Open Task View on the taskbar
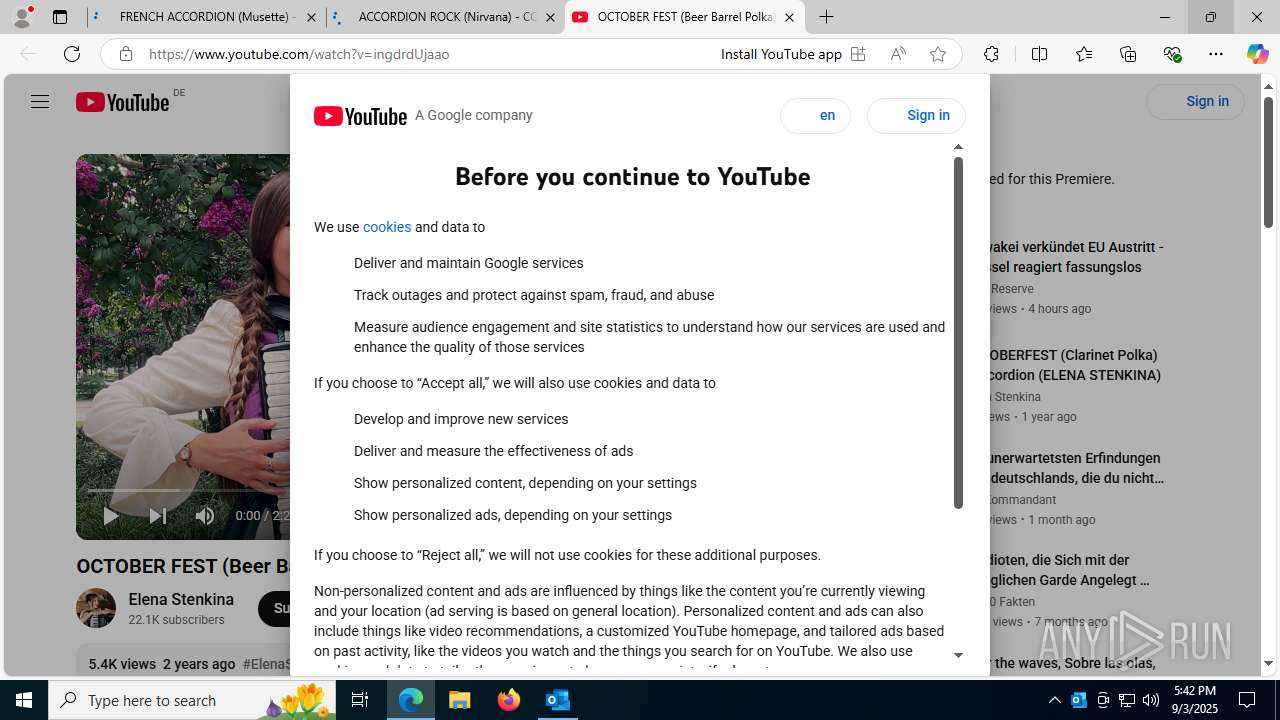This screenshot has width=1280, height=720. (x=360, y=700)
